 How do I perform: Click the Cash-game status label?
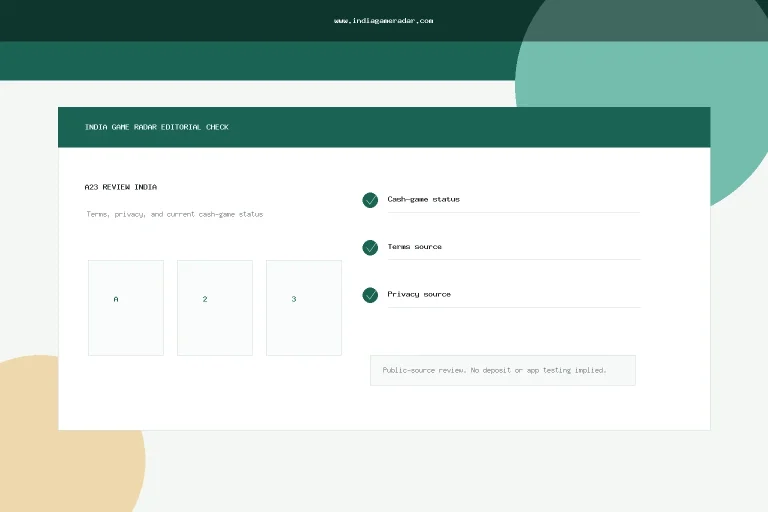[x=424, y=199]
